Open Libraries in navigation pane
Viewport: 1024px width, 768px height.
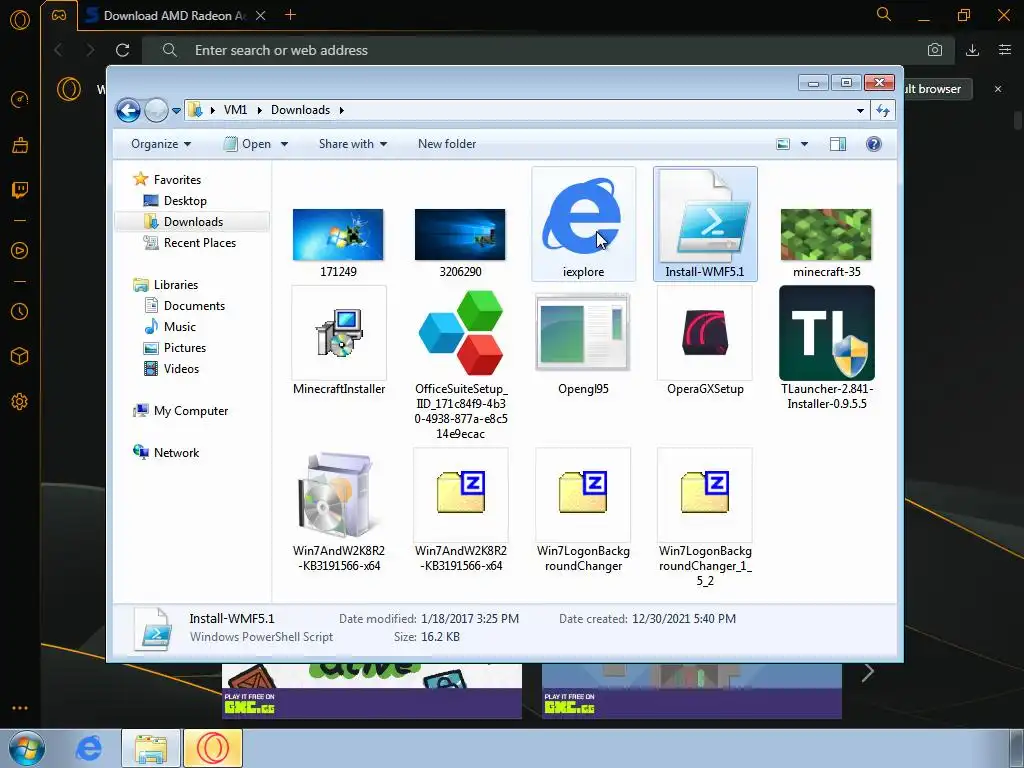click(x=175, y=285)
